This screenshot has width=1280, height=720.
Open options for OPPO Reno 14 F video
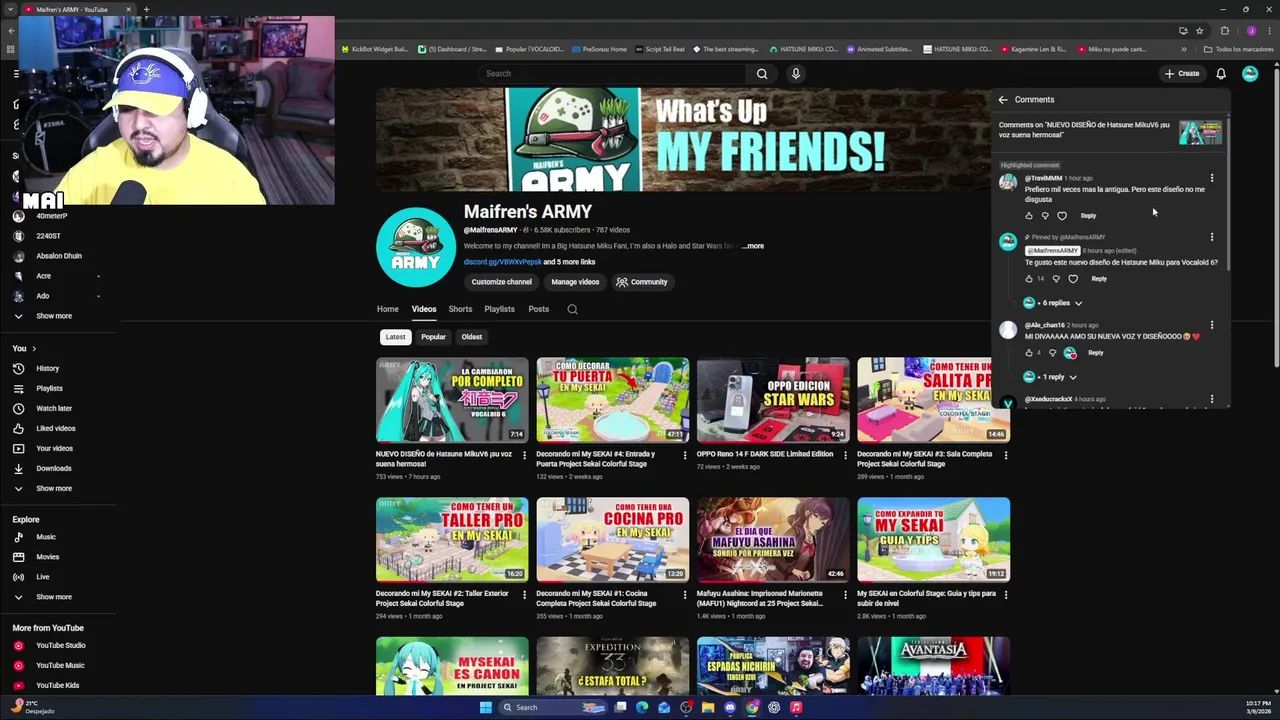pos(845,455)
